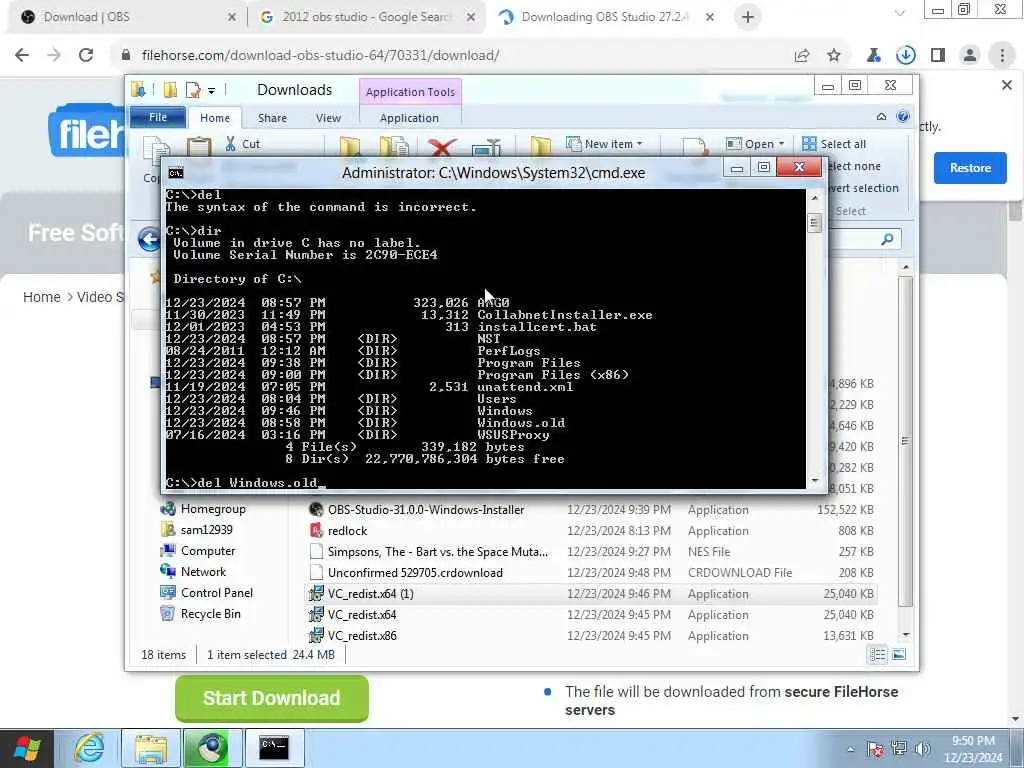Click the Action Center flag tray icon
This screenshot has height=768, width=1024.
(875, 748)
